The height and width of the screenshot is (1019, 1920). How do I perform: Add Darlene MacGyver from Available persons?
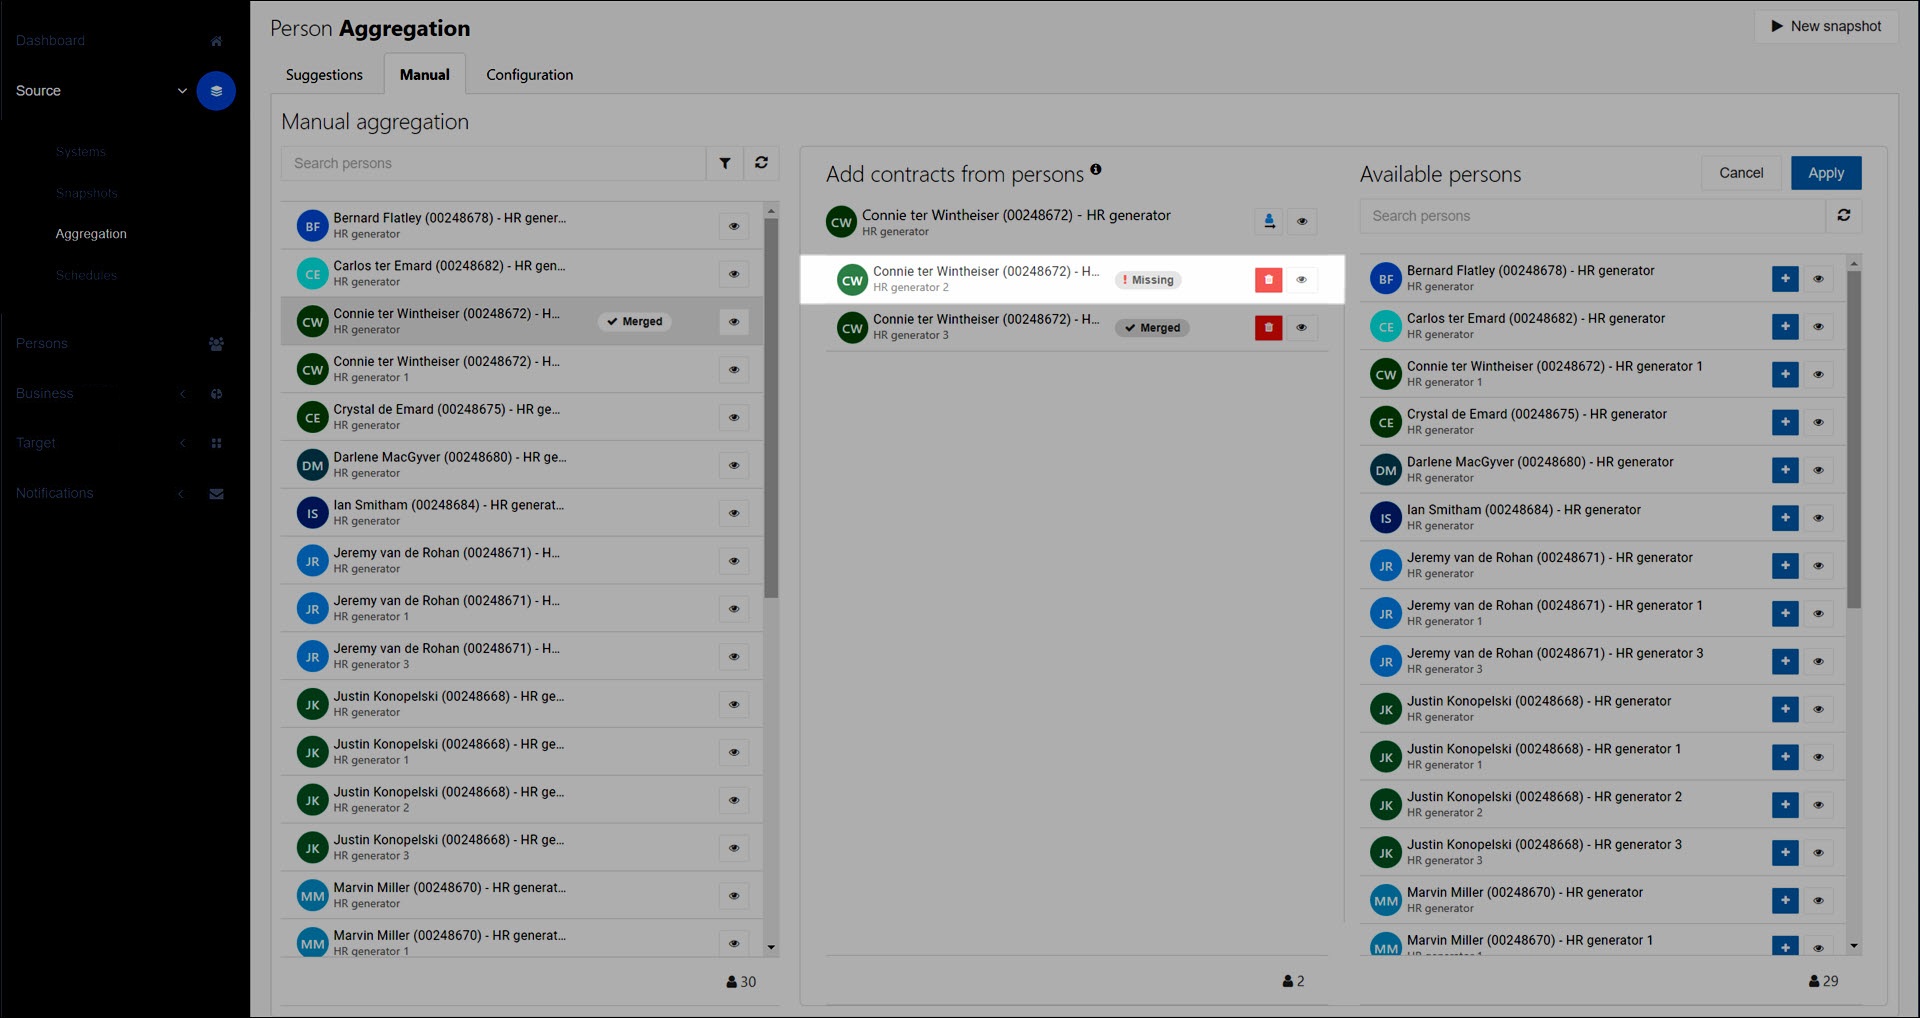tap(1785, 470)
